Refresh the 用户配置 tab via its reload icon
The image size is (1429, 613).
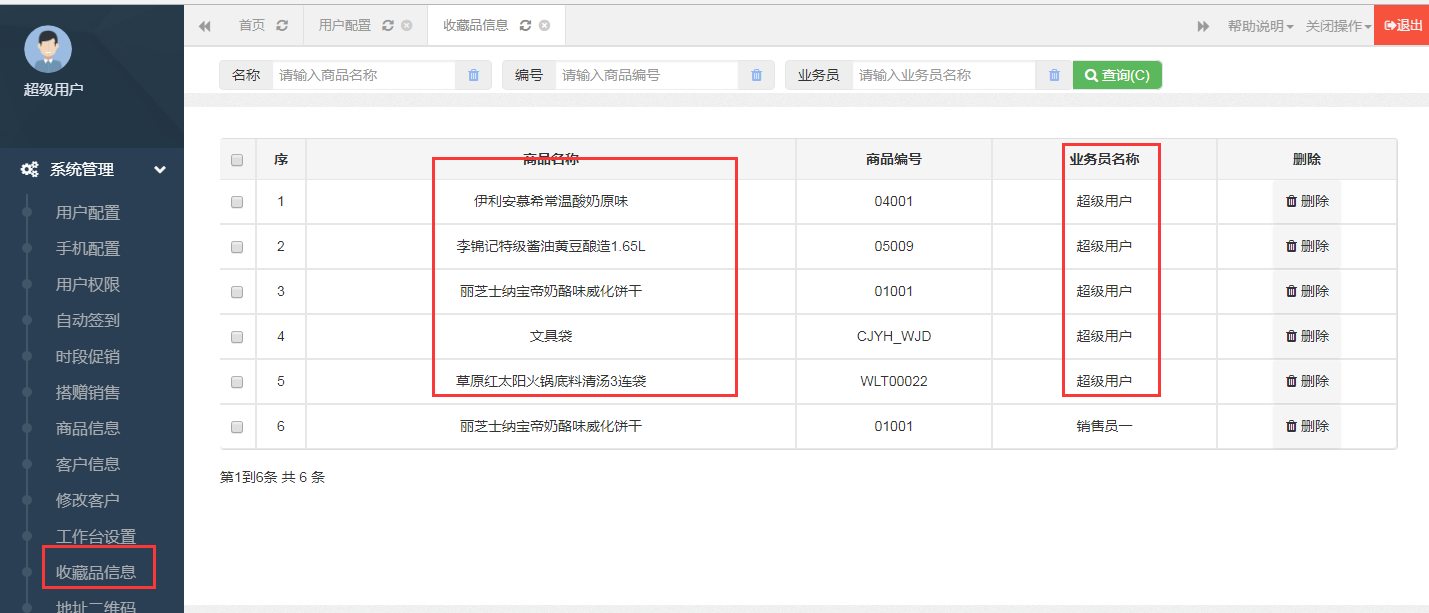388,26
